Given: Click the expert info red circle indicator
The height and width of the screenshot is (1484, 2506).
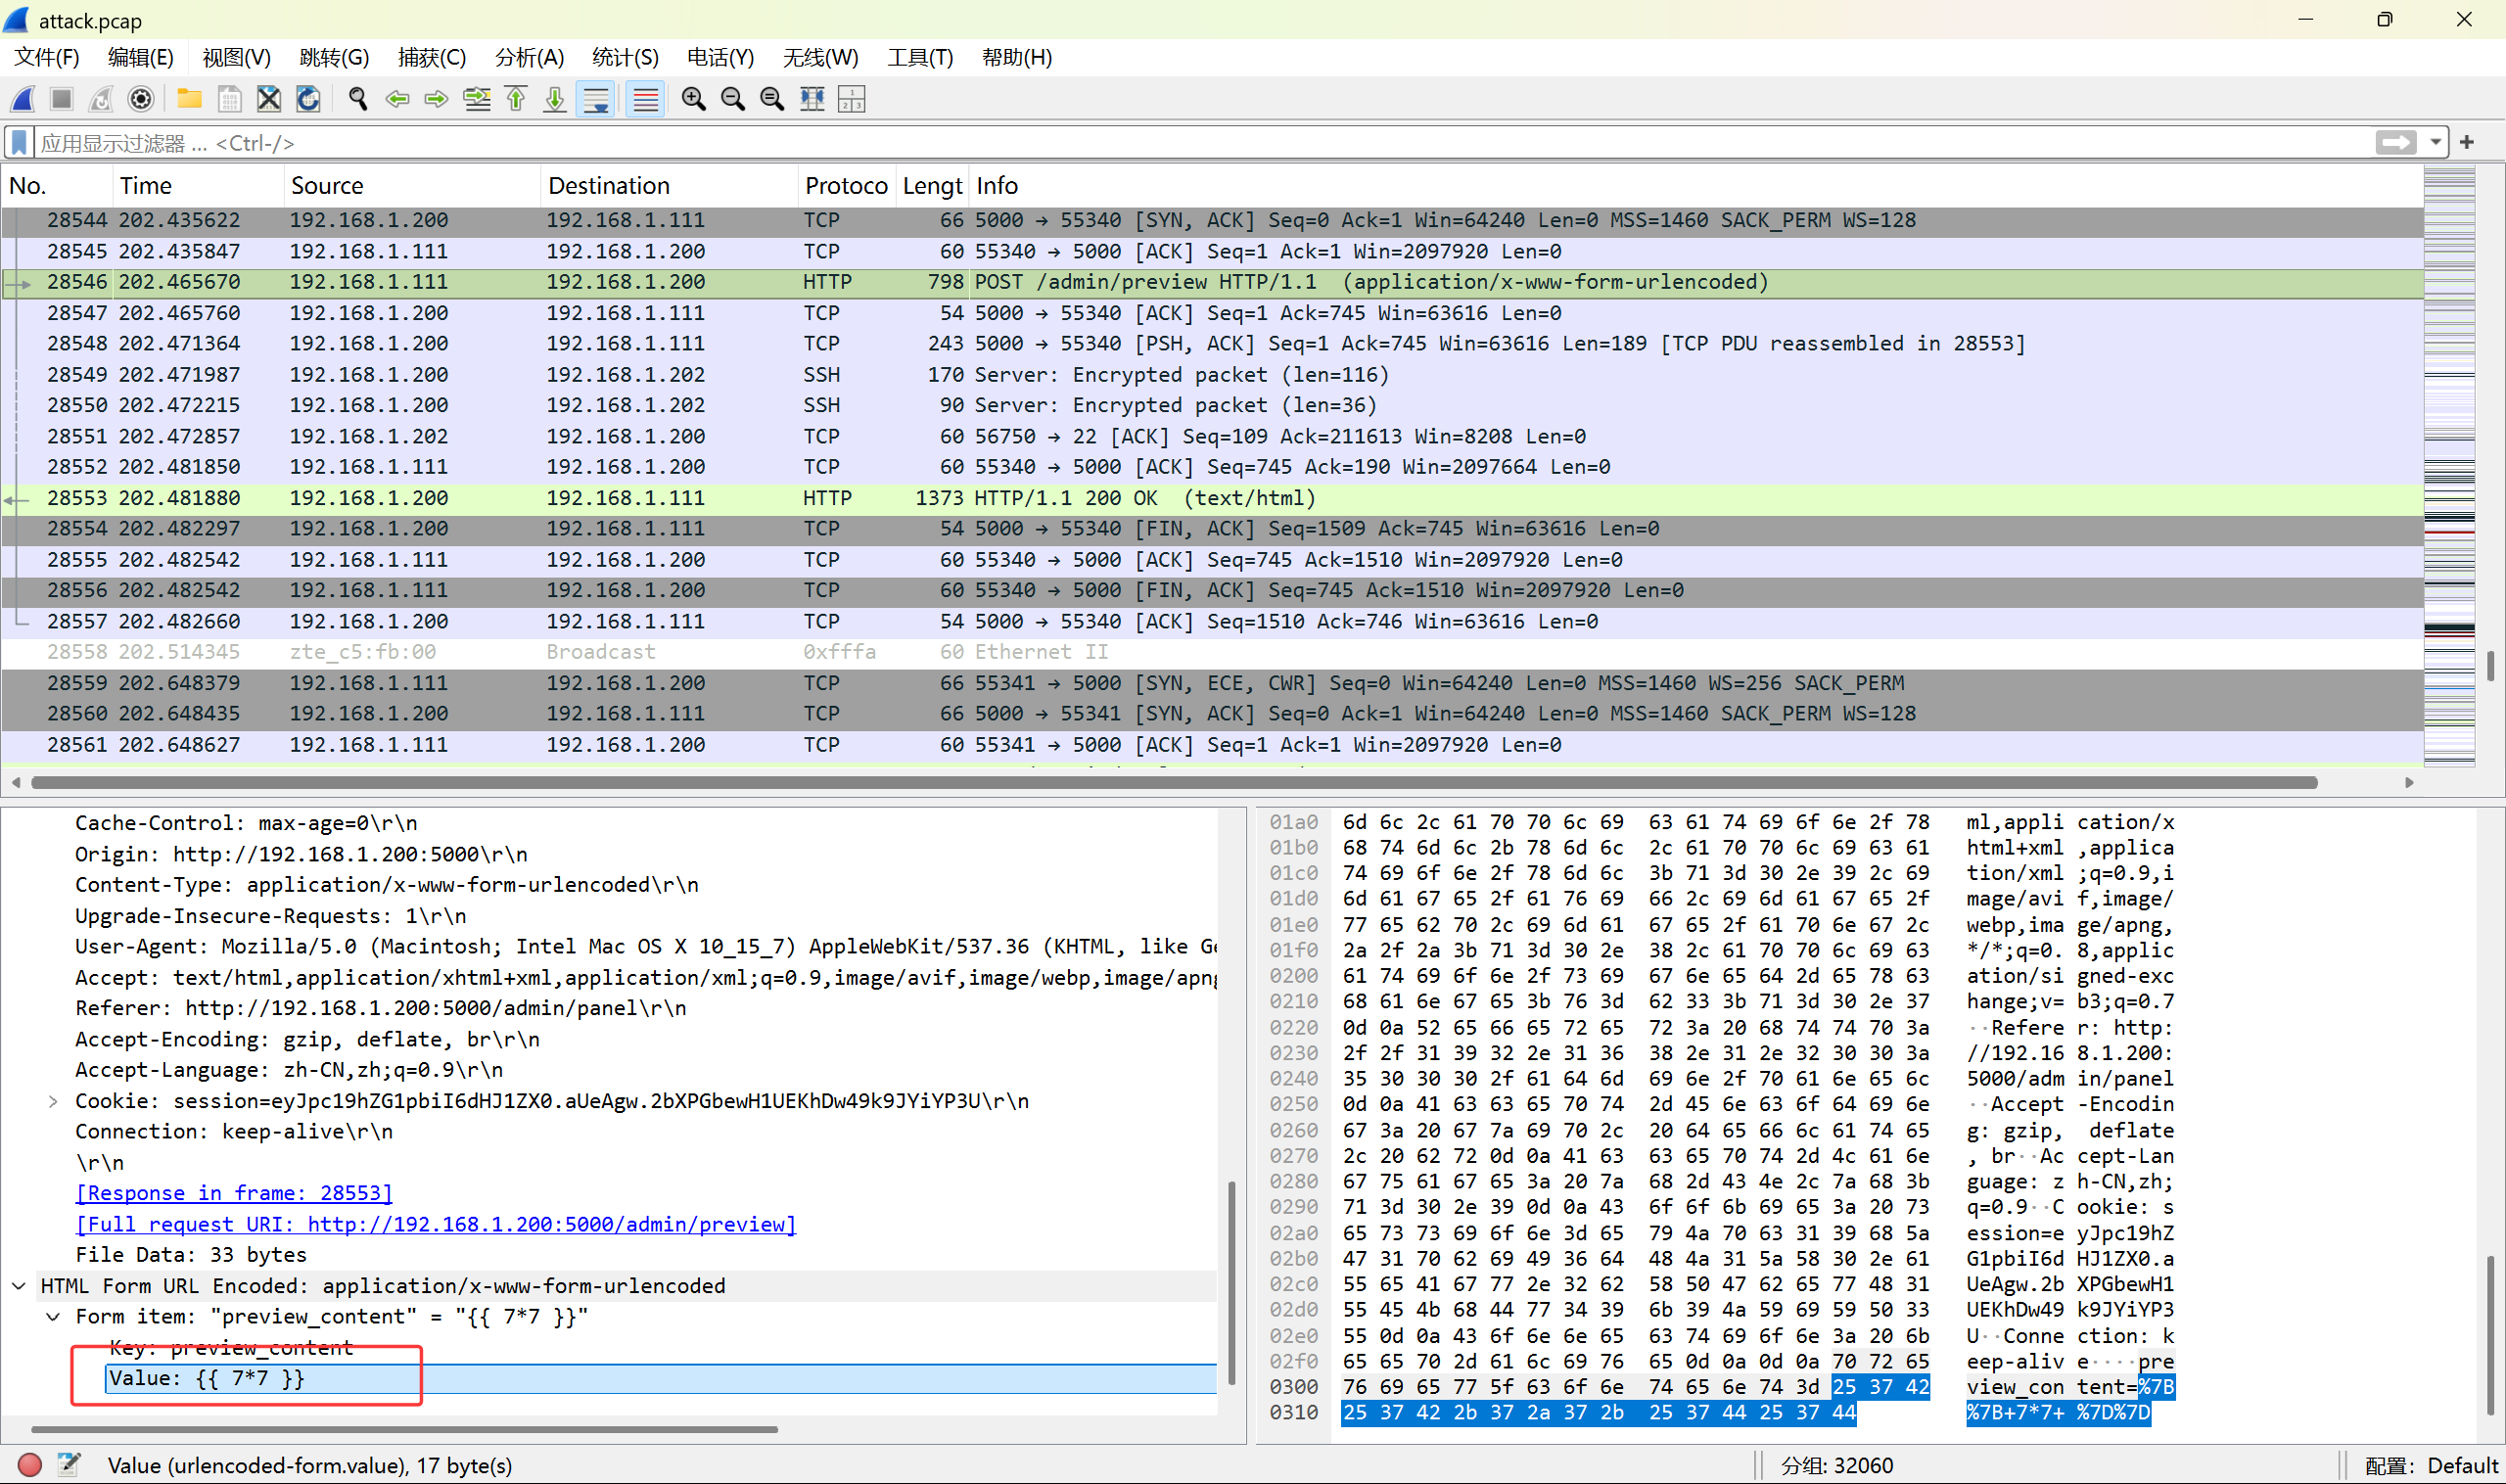Looking at the screenshot, I should click(x=30, y=1465).
